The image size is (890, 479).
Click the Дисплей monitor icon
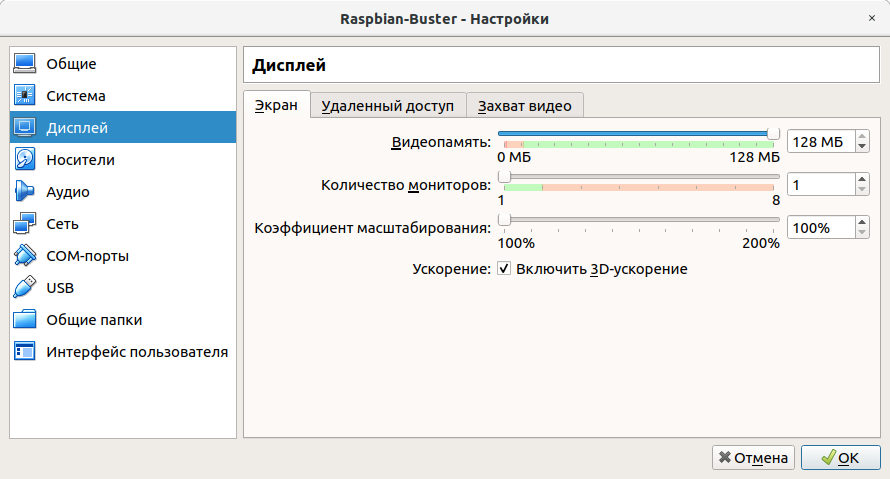pos(24,127)
